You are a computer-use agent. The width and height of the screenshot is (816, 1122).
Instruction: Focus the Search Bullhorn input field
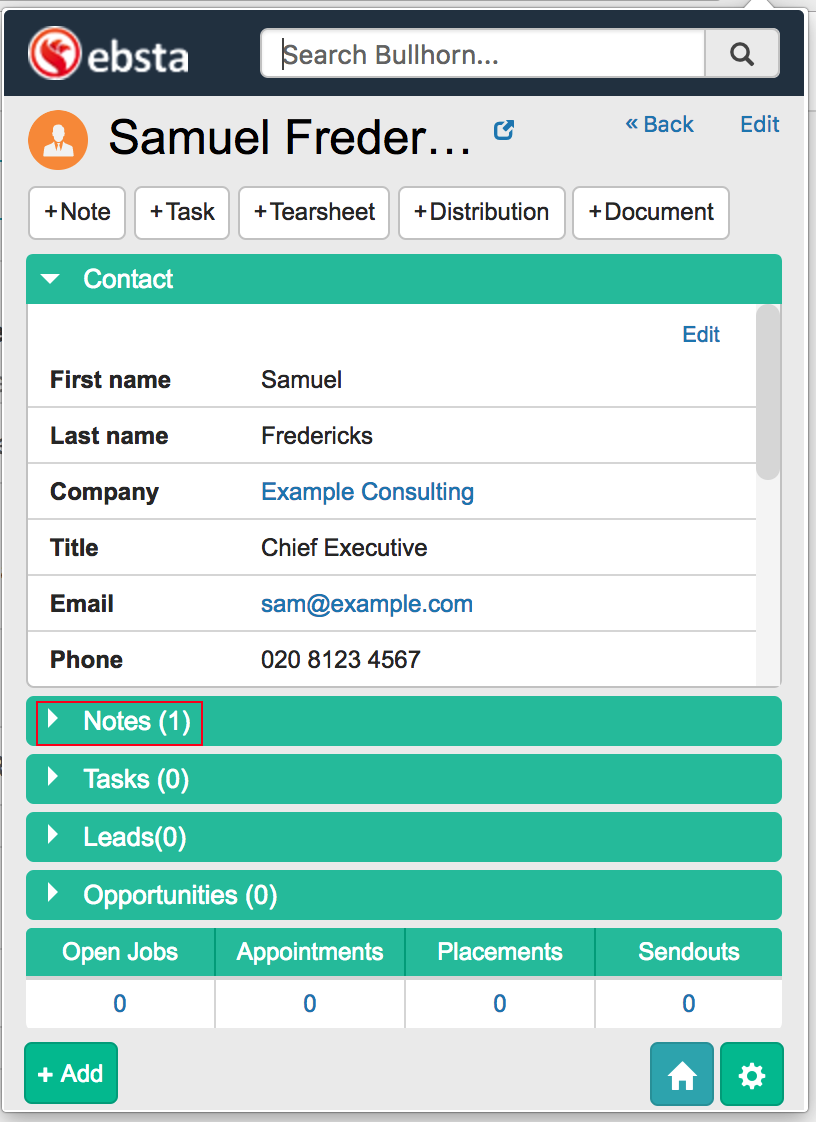point(482,54)
